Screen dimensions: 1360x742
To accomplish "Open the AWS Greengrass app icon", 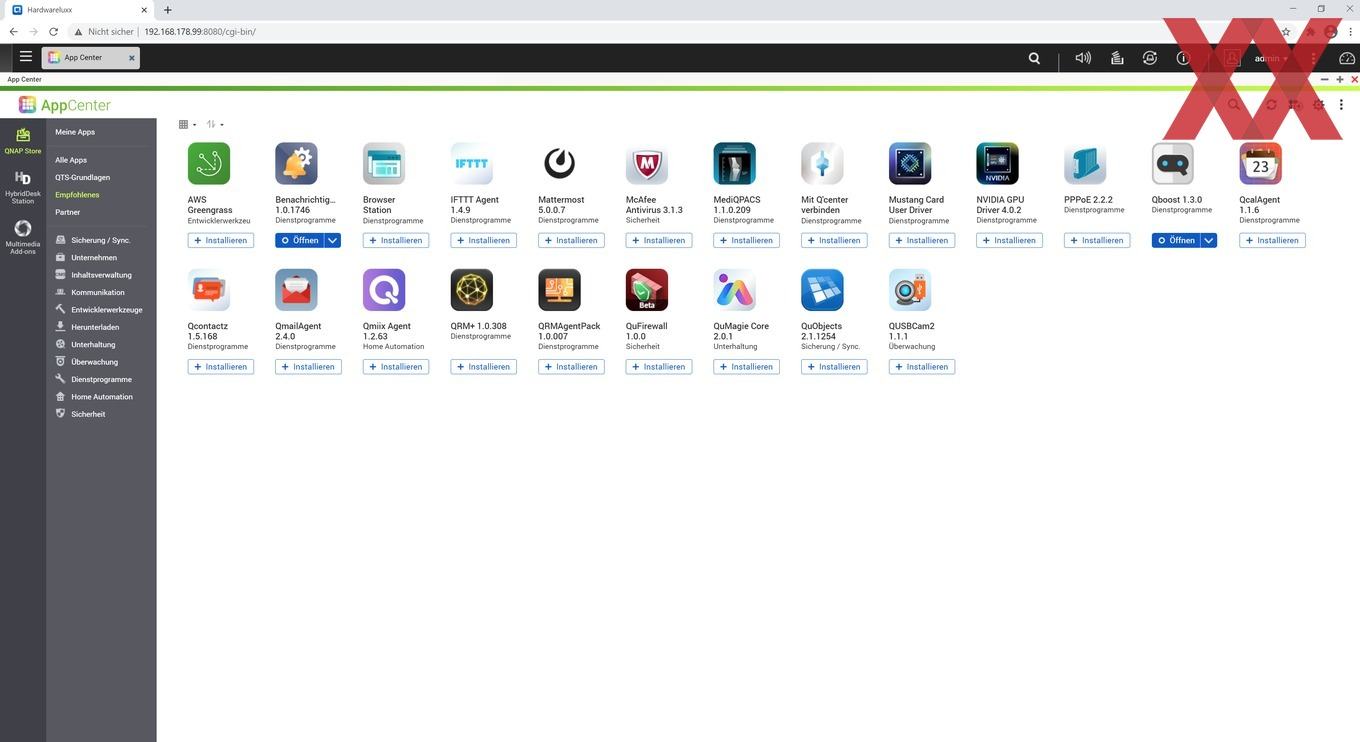I will 209,164.
